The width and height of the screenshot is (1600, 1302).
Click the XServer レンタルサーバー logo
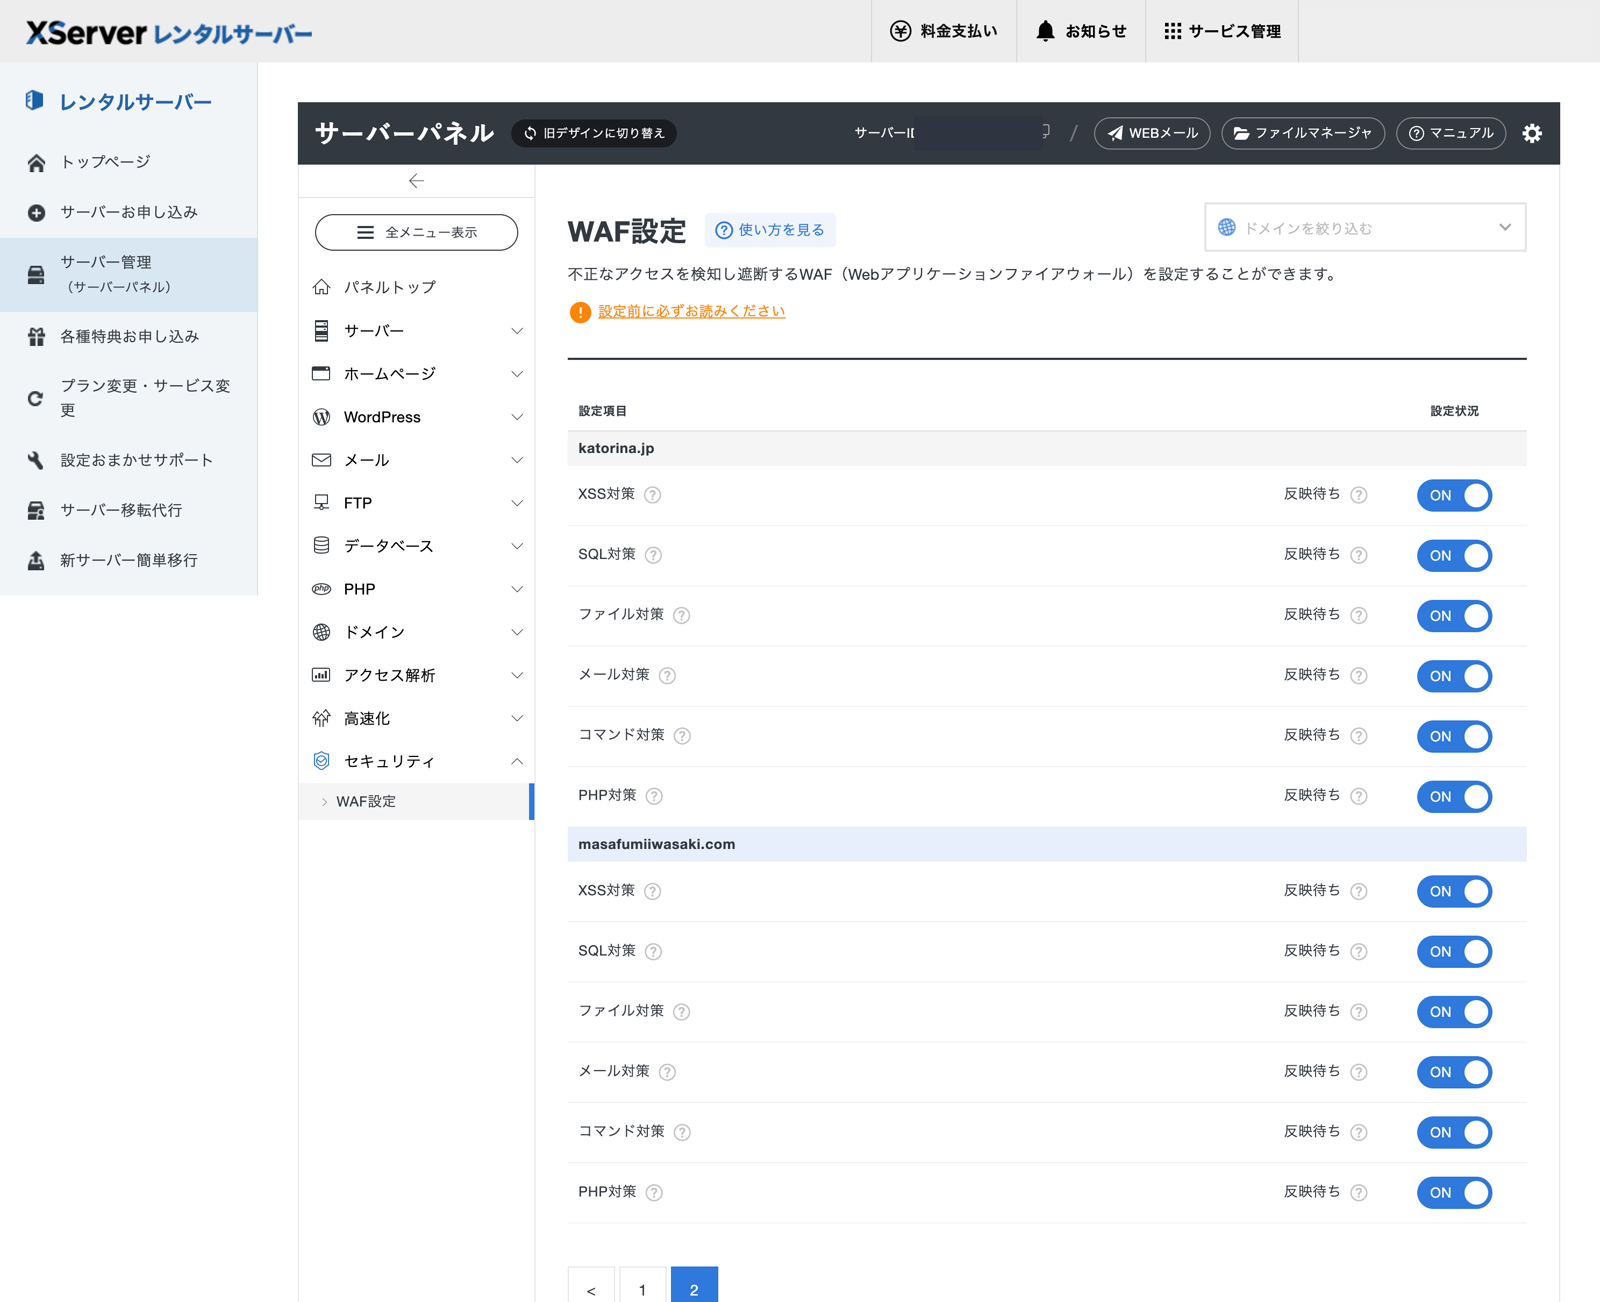pyautogui.click(x=169, y=33)
